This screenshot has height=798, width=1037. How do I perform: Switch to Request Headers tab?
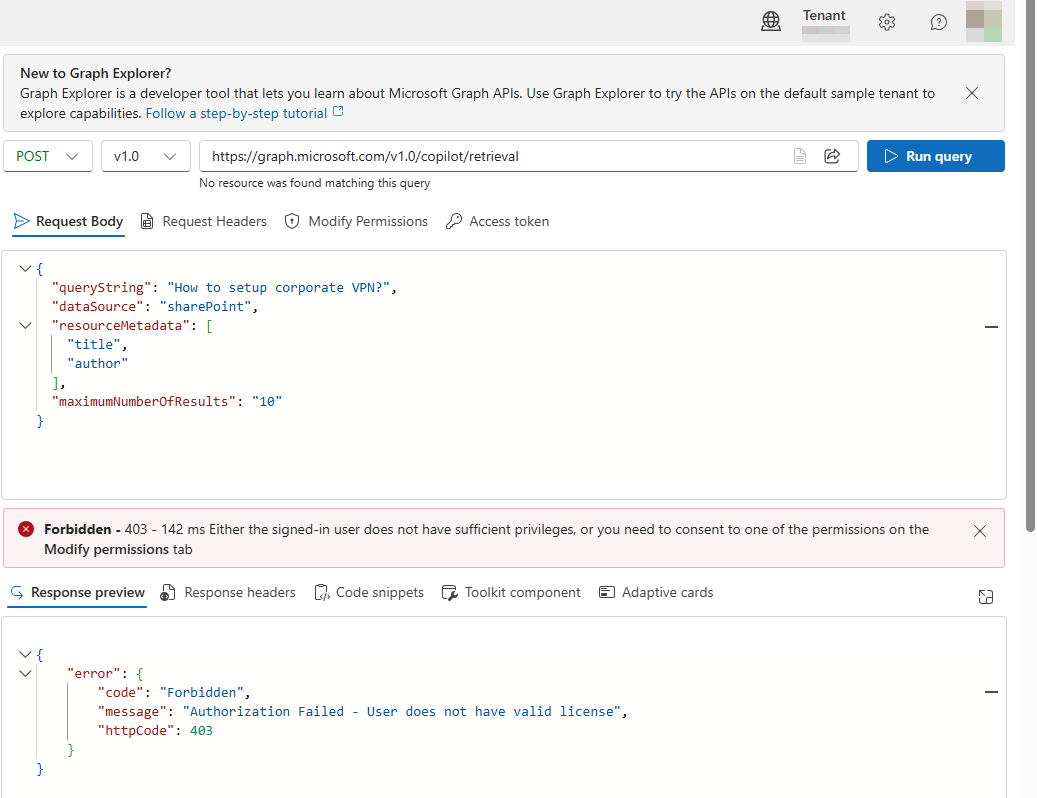click(204, 221)
